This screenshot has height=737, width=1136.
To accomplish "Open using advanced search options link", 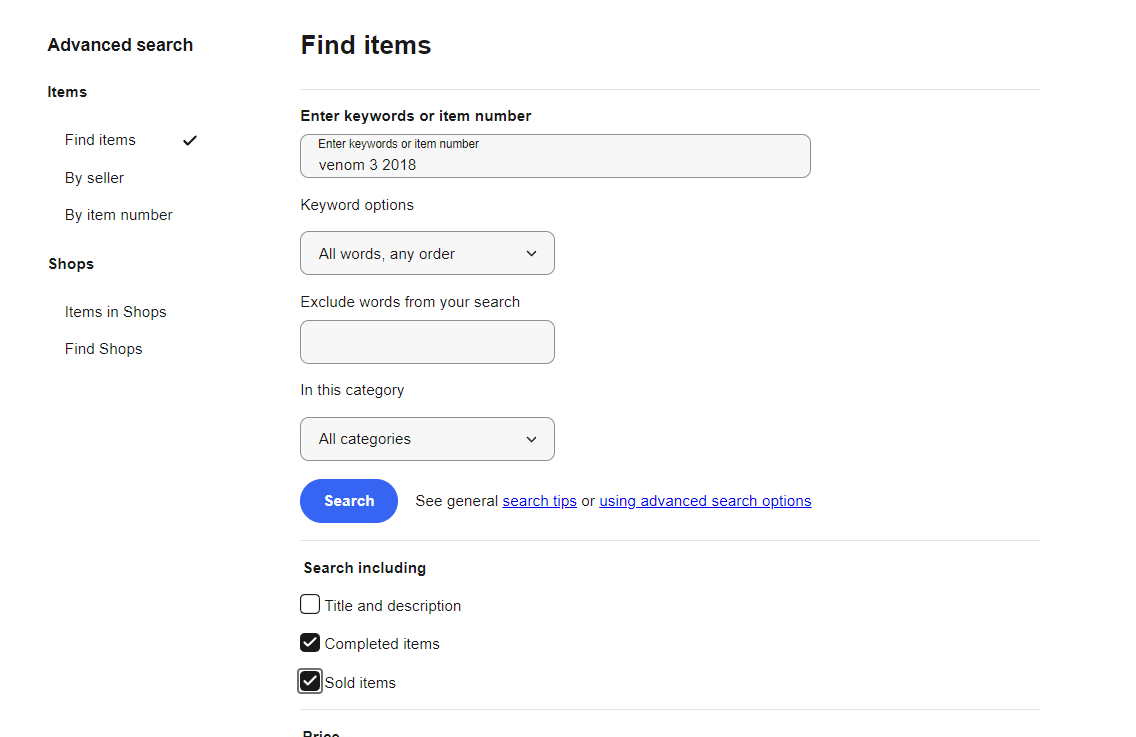I will click(705, 501).
